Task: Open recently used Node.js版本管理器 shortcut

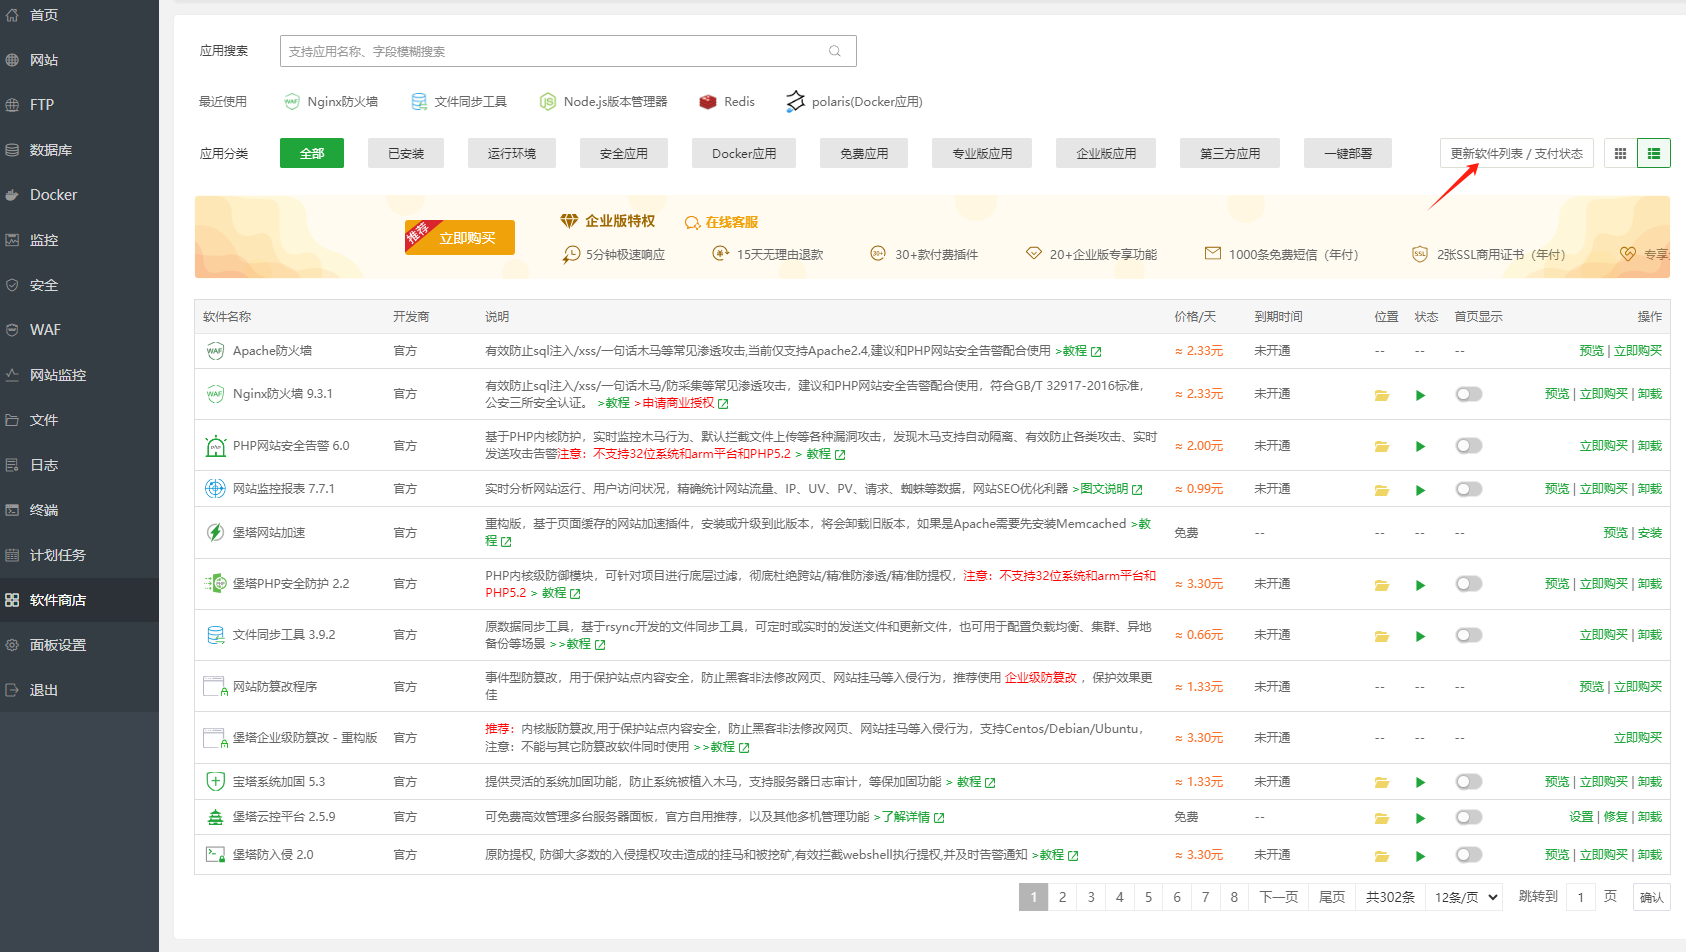Action: (603, 102)
